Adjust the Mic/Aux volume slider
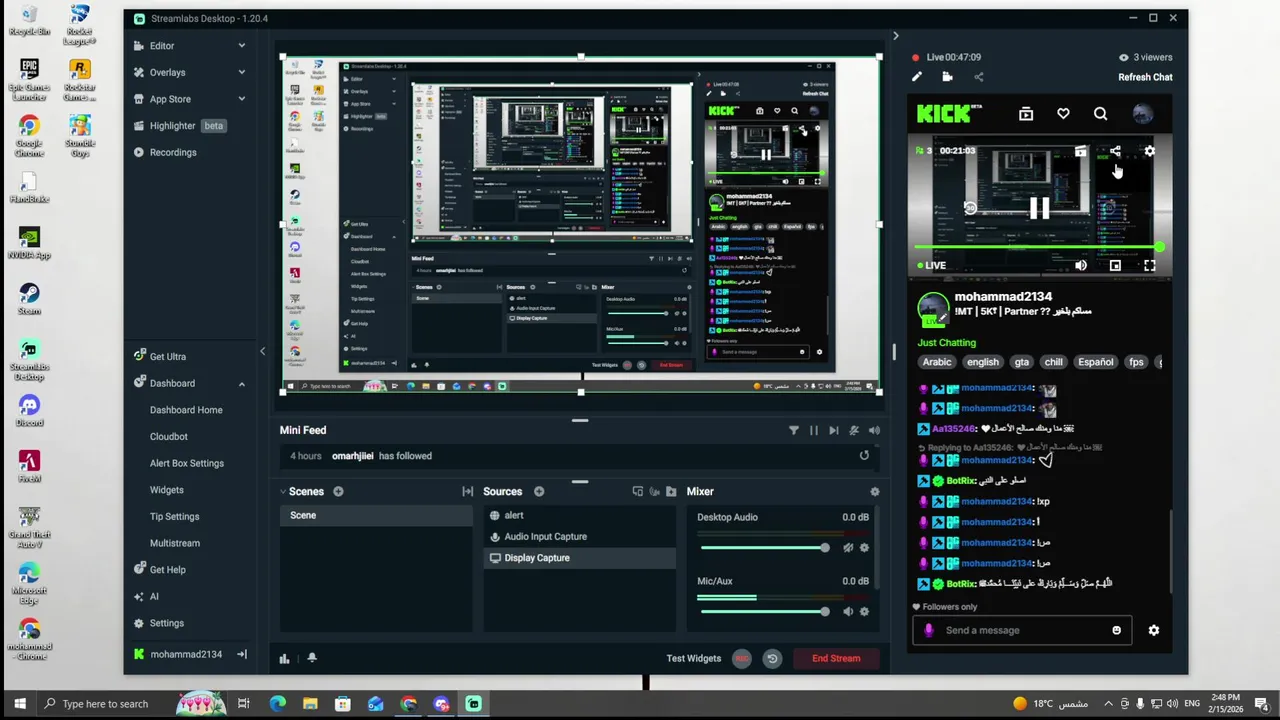The width and height of the screenshot is (1280, 720). [764, 611]
